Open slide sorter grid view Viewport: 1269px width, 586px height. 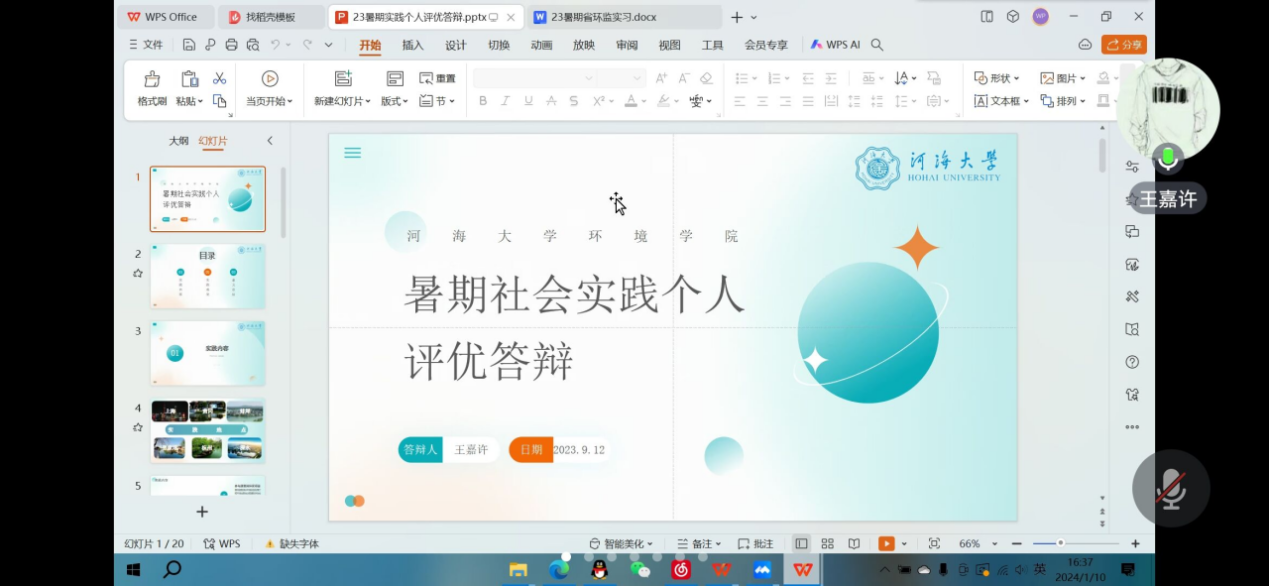tap(827, 544)
